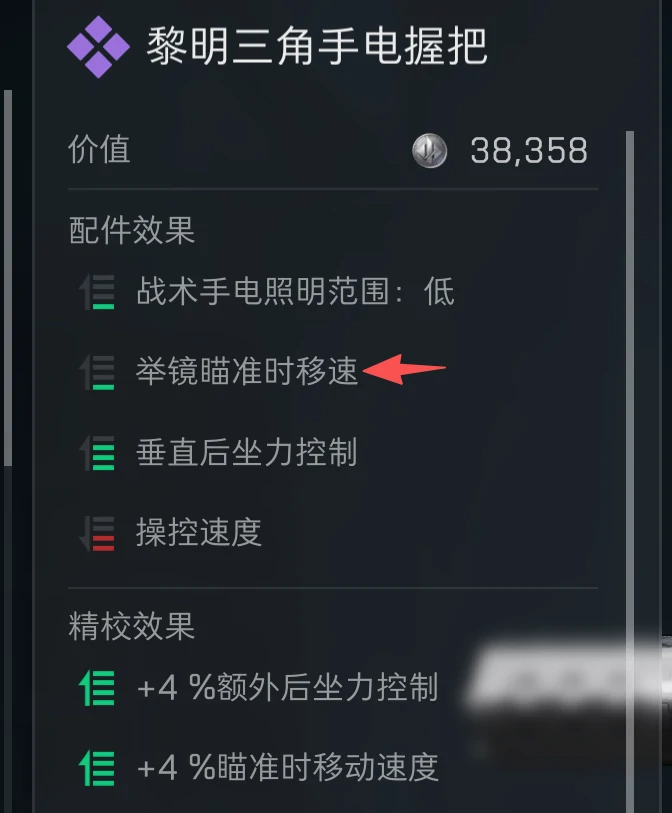This screenshot has width=672, height=813.
Task: Select the 战术手电照明范围: 低 effect
Action: [296, 291]
